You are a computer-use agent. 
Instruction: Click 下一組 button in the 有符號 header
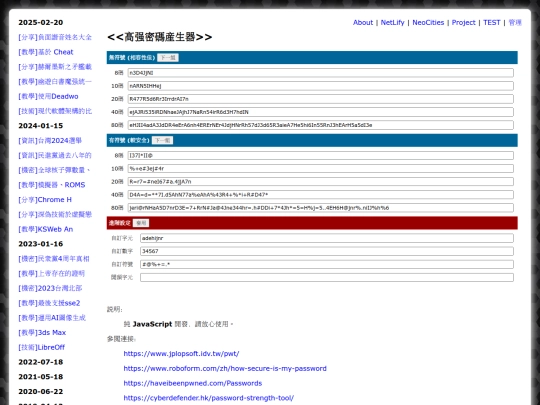162,140
